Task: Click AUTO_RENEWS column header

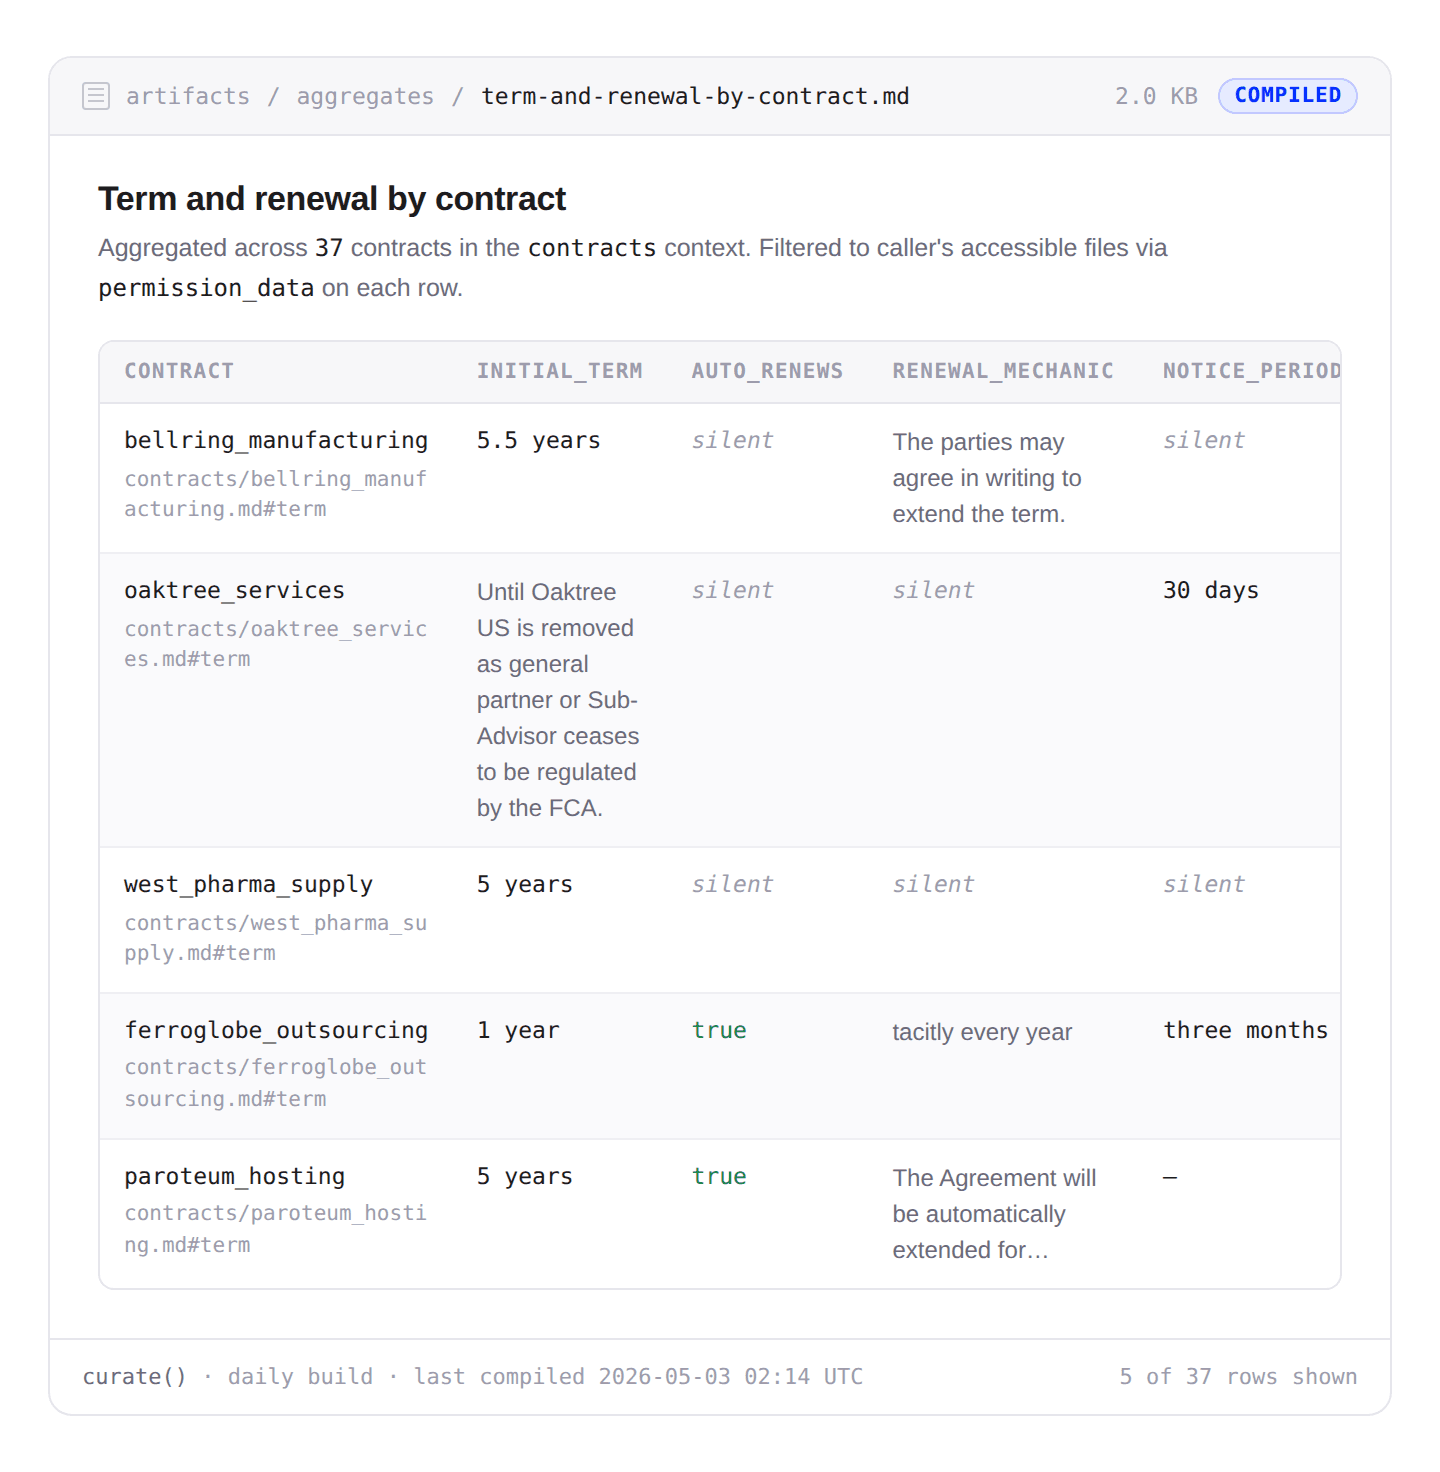Action: (x=767, y=371)
